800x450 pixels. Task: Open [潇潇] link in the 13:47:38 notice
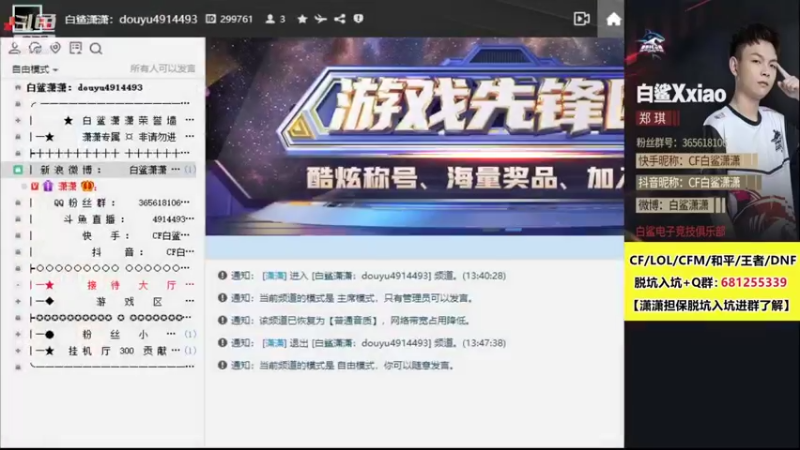[274, 343]
